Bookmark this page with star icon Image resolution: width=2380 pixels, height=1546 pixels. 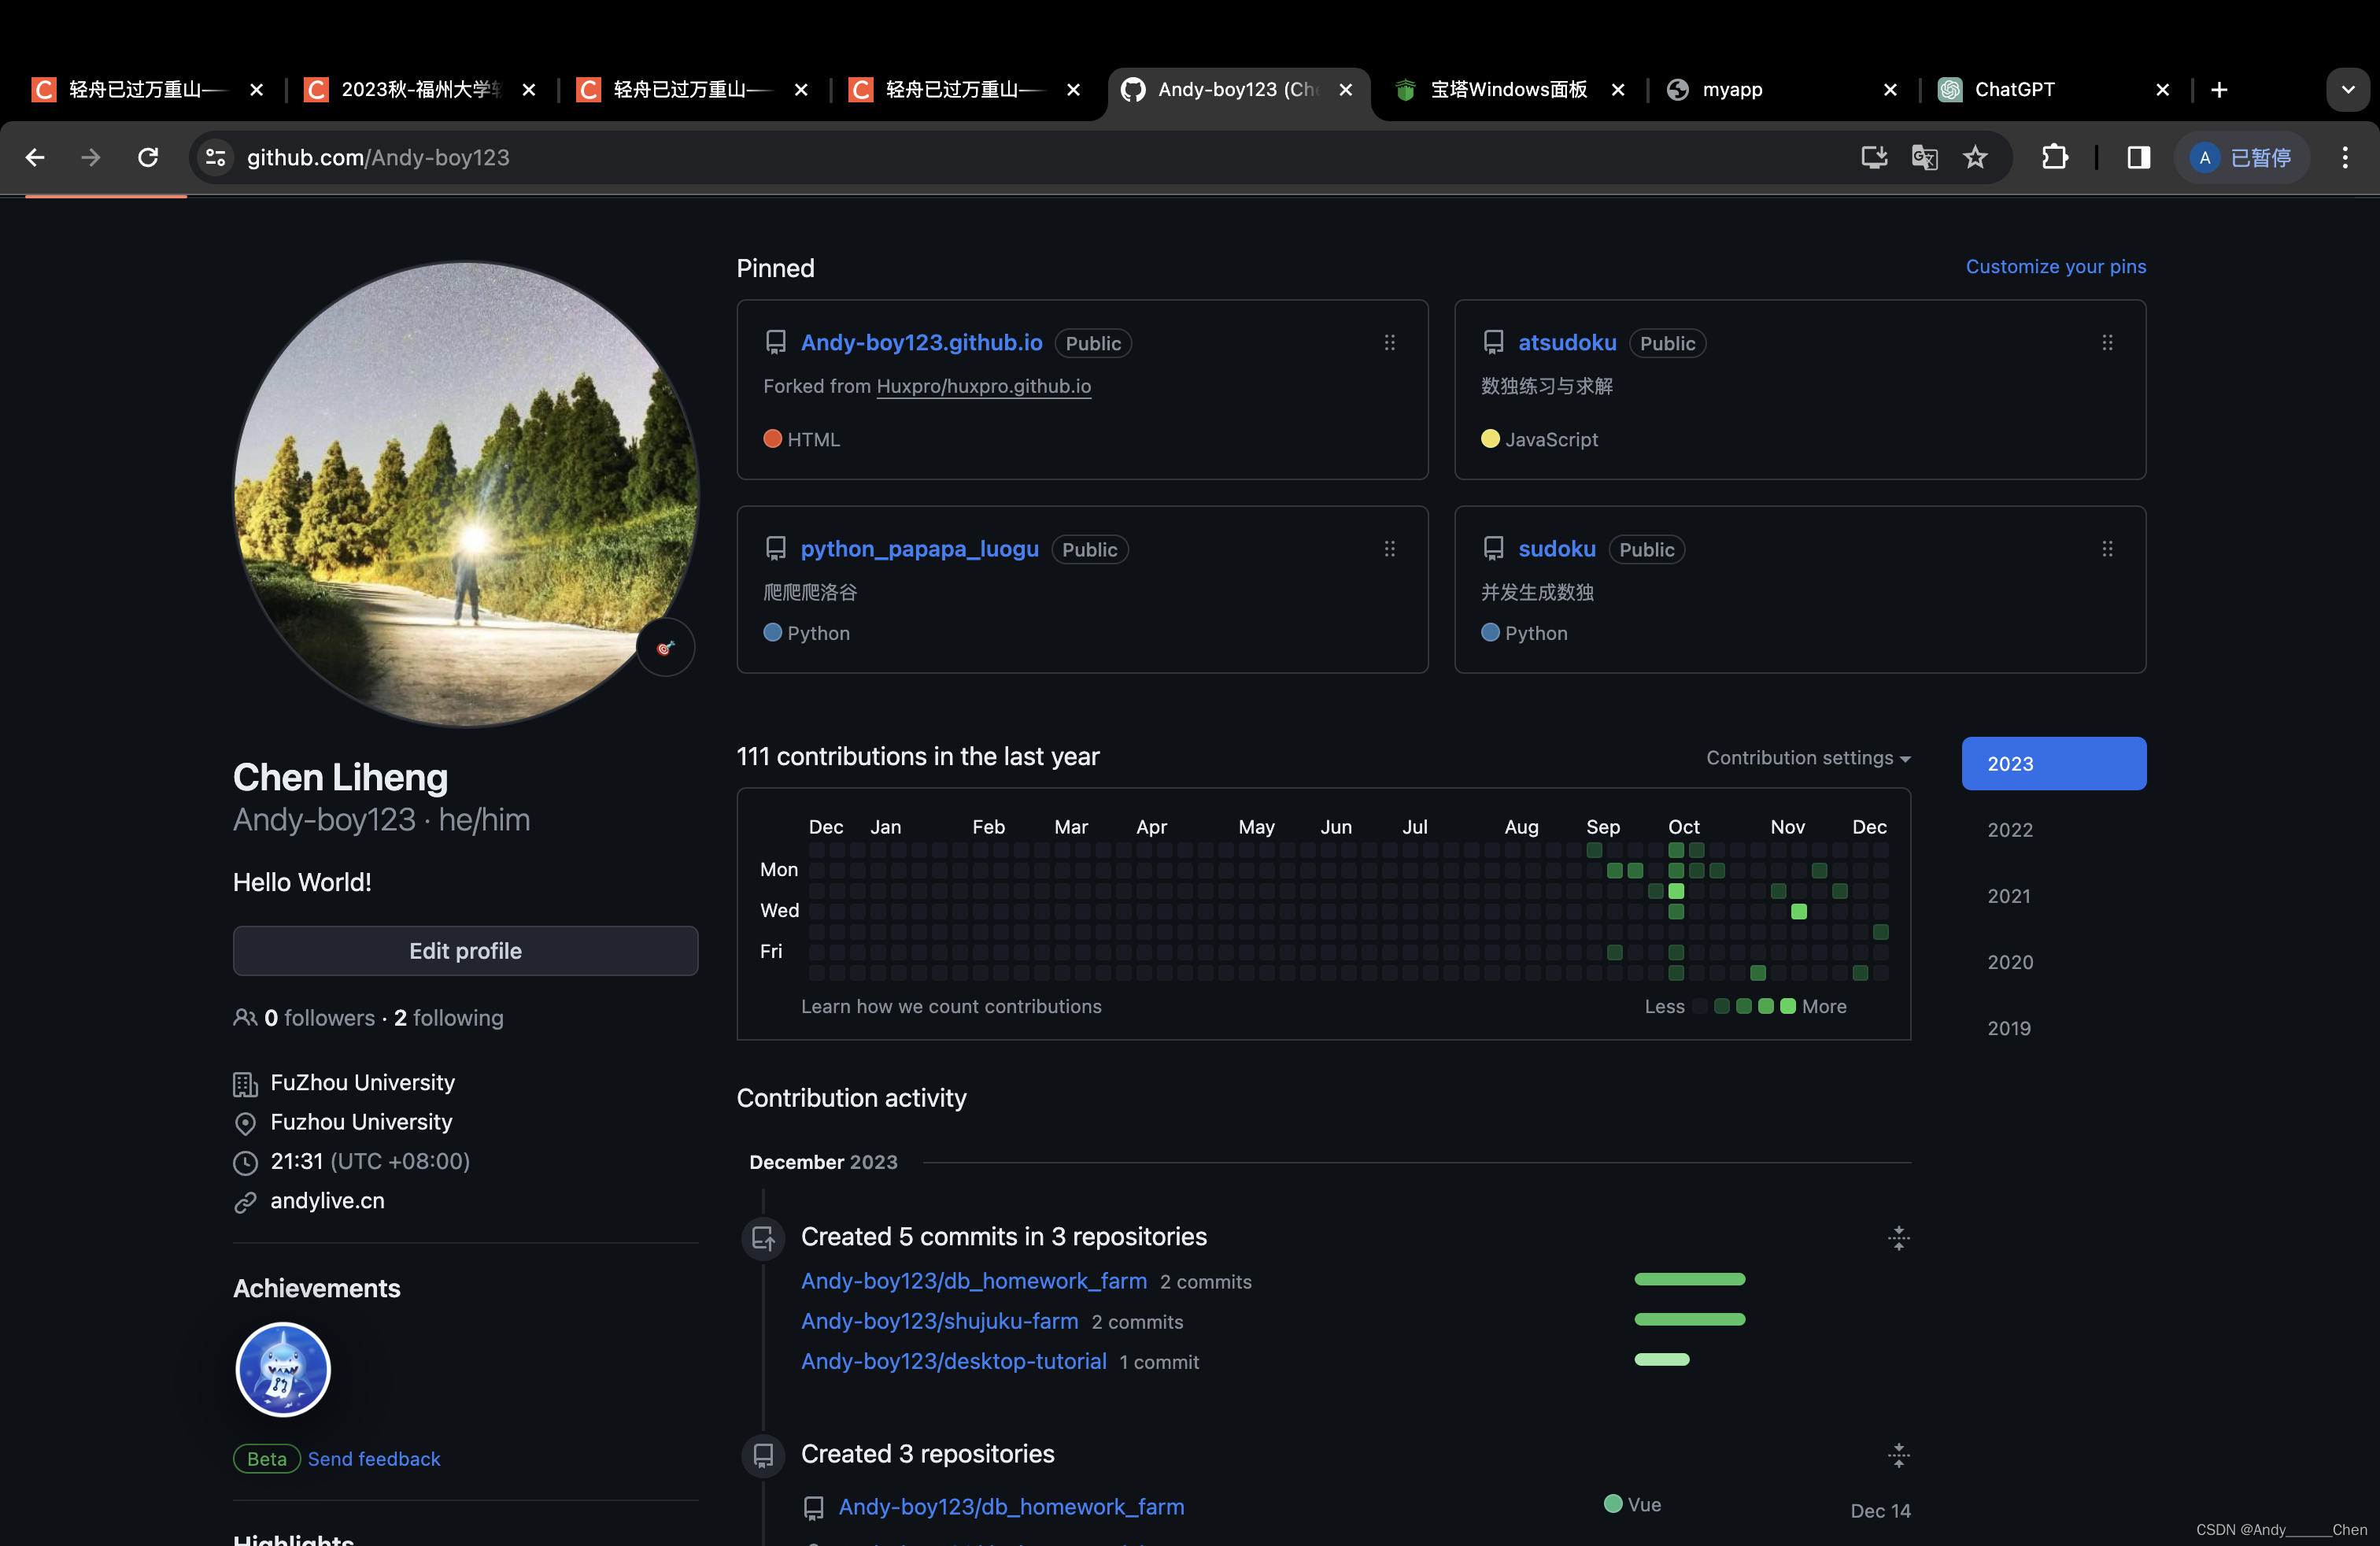(1975, 157)
